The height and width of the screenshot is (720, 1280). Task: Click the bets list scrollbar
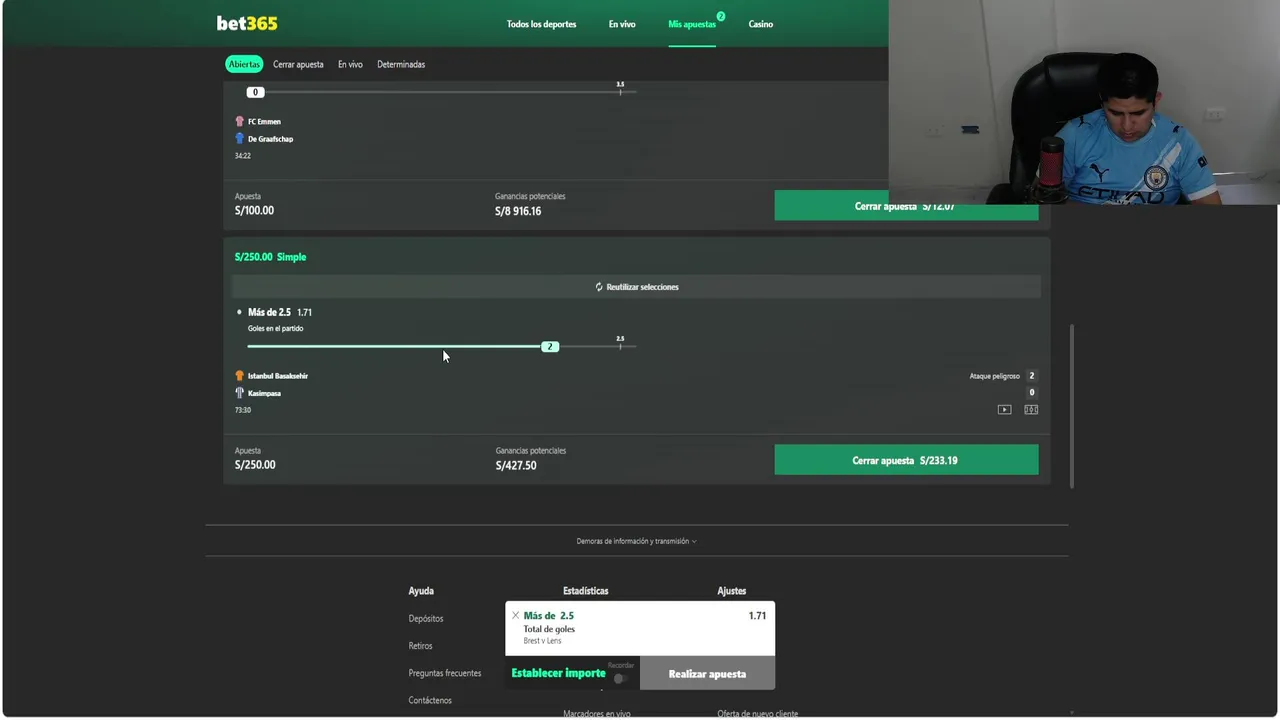1072,405
